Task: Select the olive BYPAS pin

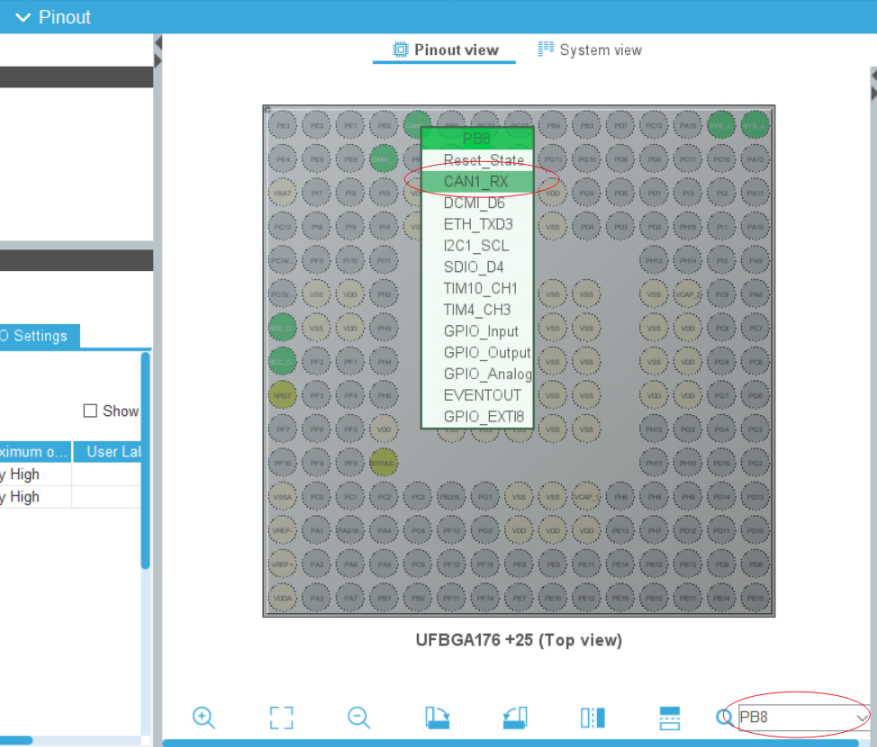Action: 384,463
